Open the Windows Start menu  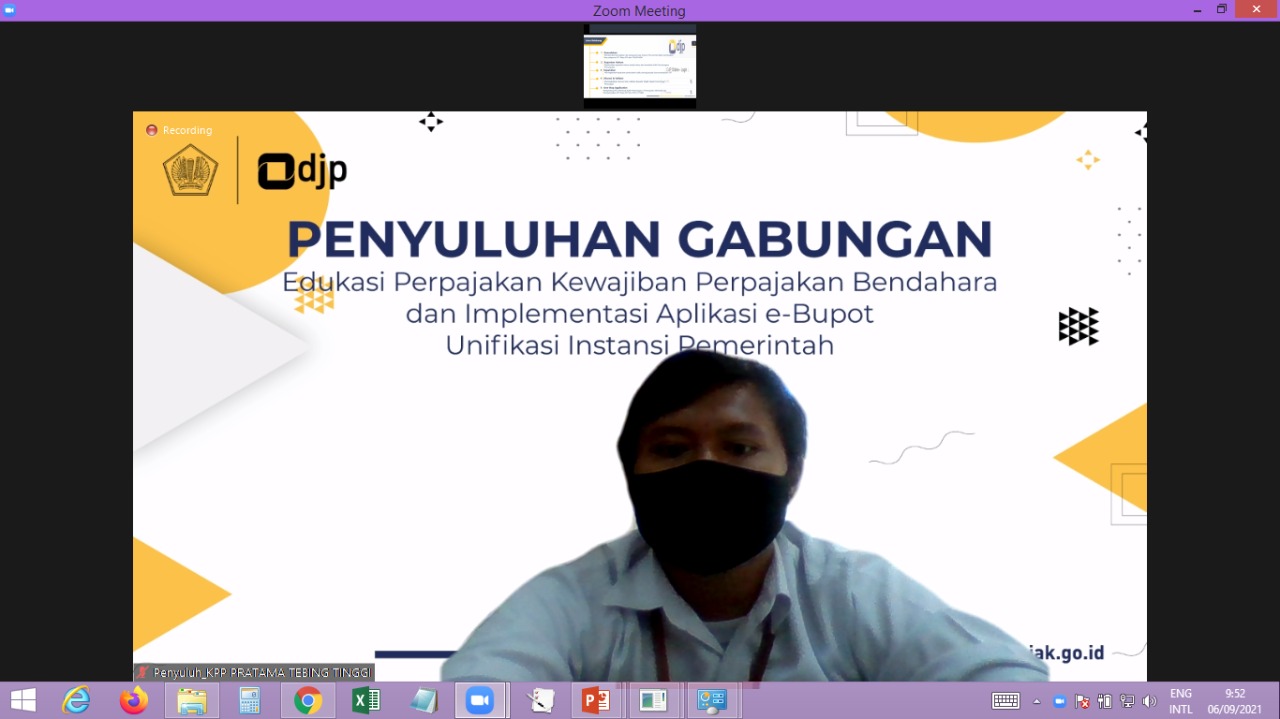click(x=22, y=701)
